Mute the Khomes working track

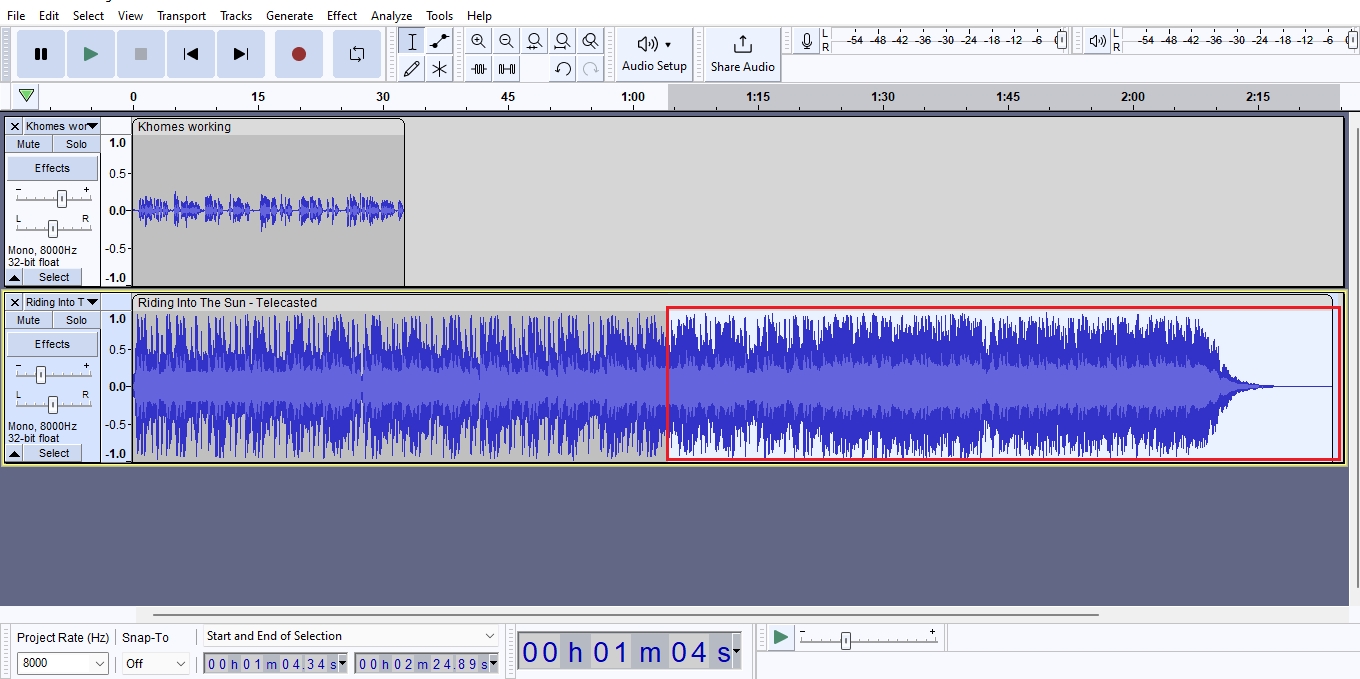pyautogui.click(x=28, y=144)
